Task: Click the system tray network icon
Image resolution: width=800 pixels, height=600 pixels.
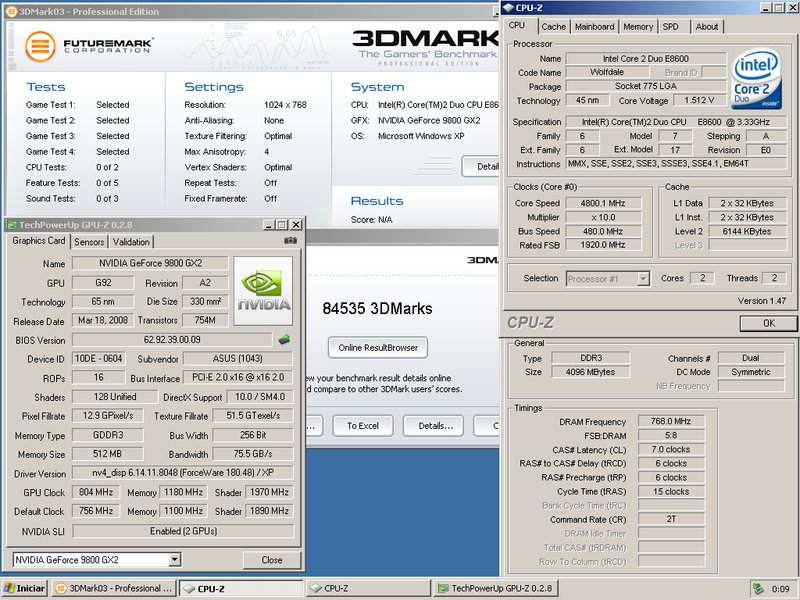Action: 758,588
